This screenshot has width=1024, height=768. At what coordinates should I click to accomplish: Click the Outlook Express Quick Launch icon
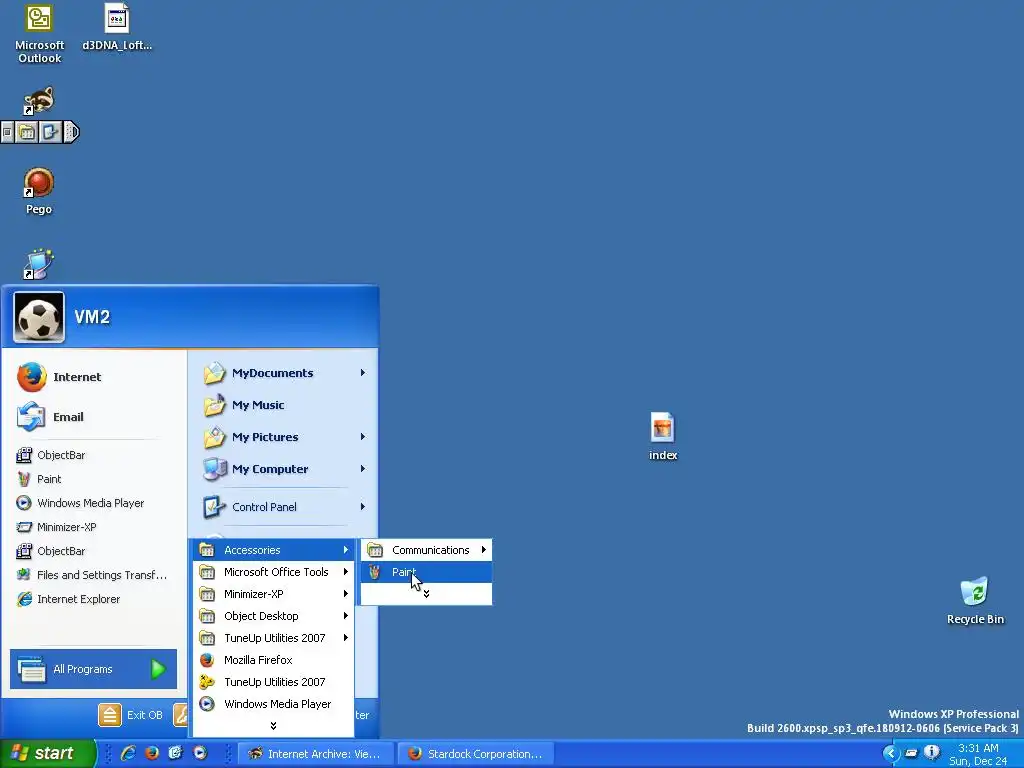click(x=176, y=754)
